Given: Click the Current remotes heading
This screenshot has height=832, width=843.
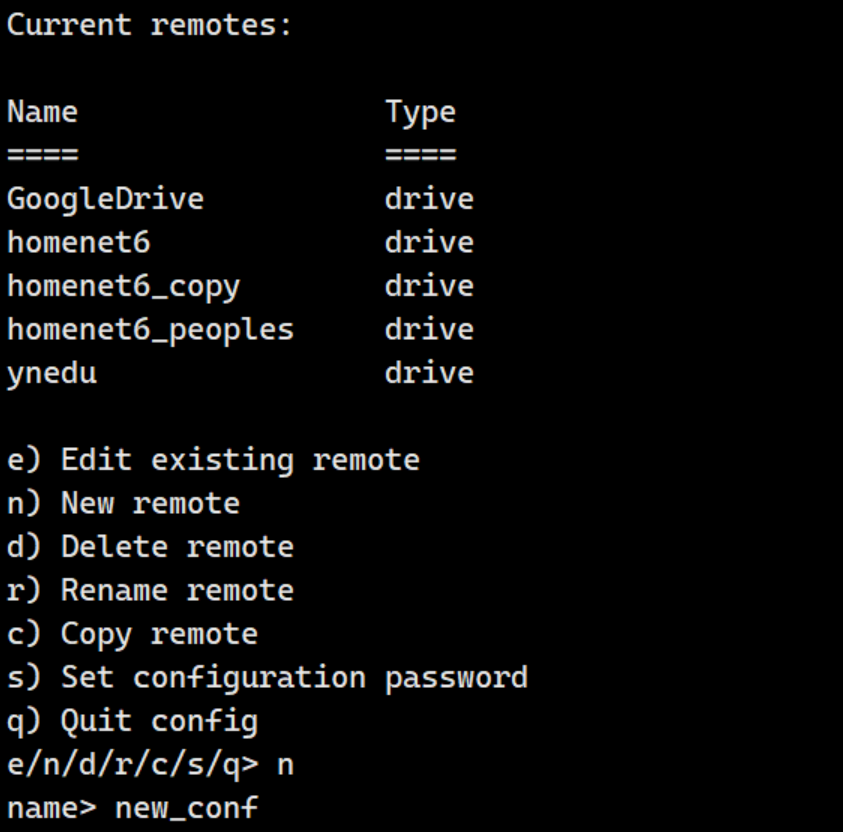Looking at the screenshot, I should pos(150,25).
